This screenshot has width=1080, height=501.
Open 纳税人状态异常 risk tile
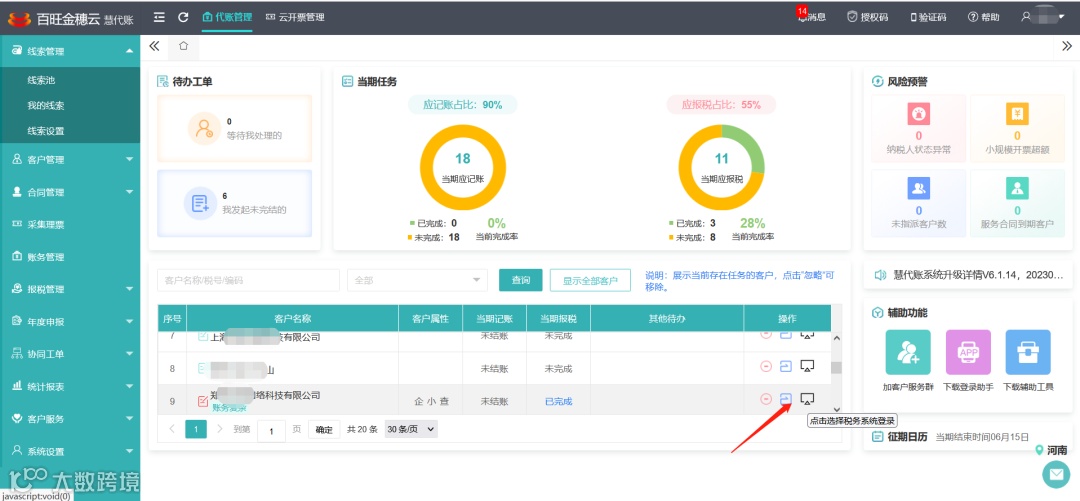(x=918, y=129)
